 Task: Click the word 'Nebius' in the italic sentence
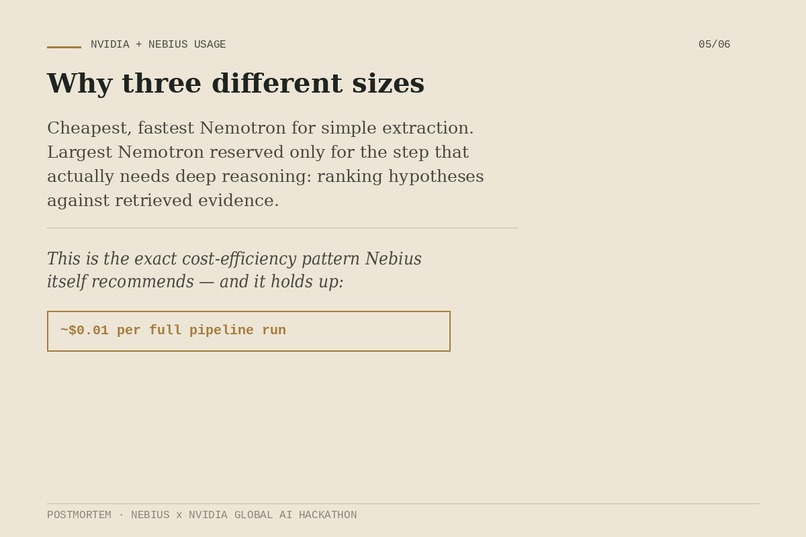point(393,258)
